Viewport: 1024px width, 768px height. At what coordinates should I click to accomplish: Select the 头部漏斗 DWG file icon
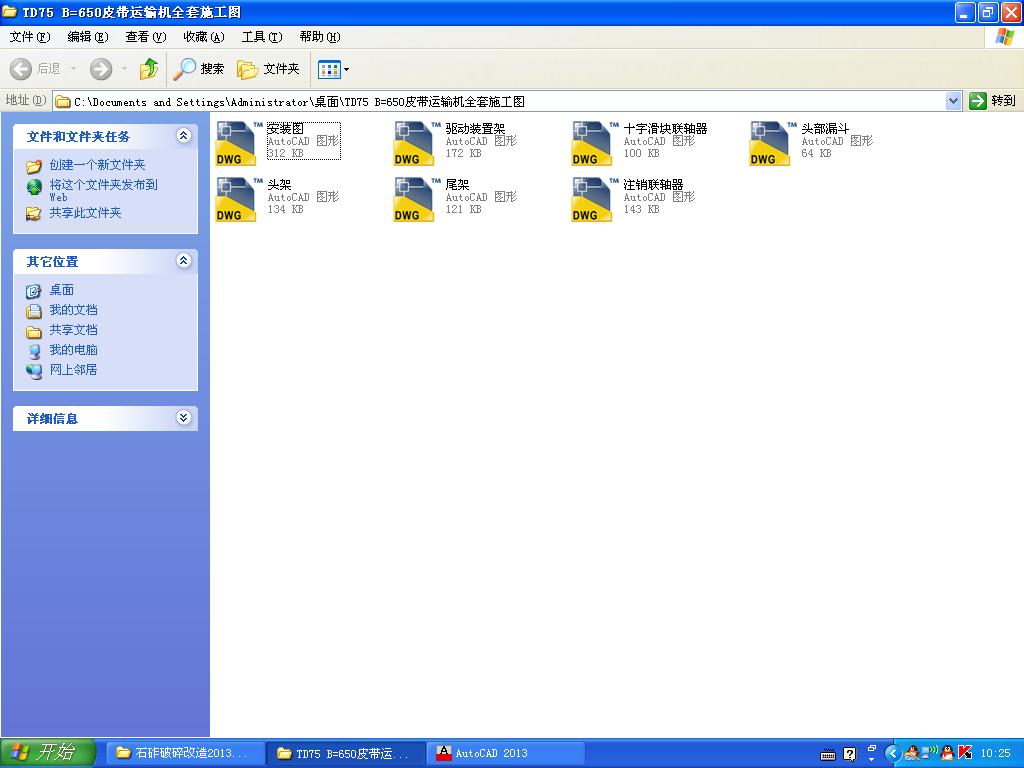coord(771,143)
